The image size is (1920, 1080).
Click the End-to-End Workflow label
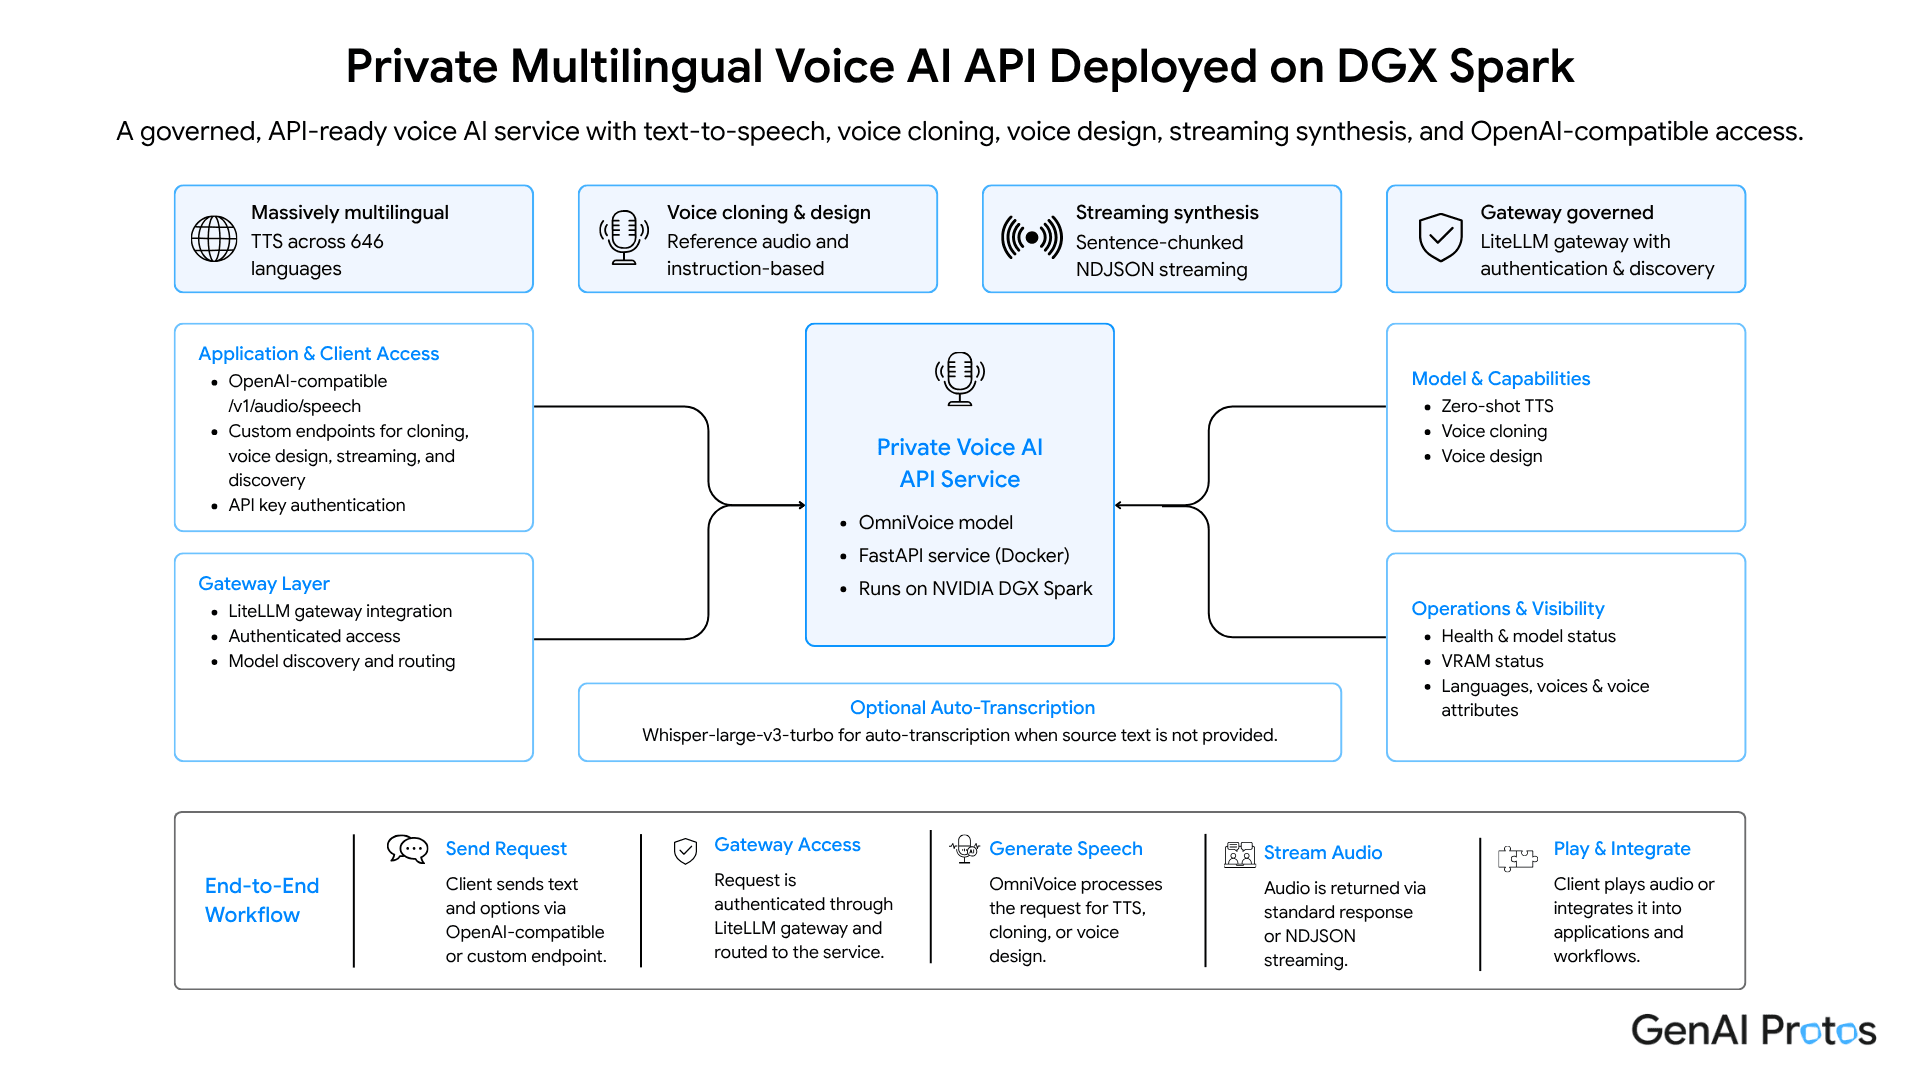[x=261, y=900]
